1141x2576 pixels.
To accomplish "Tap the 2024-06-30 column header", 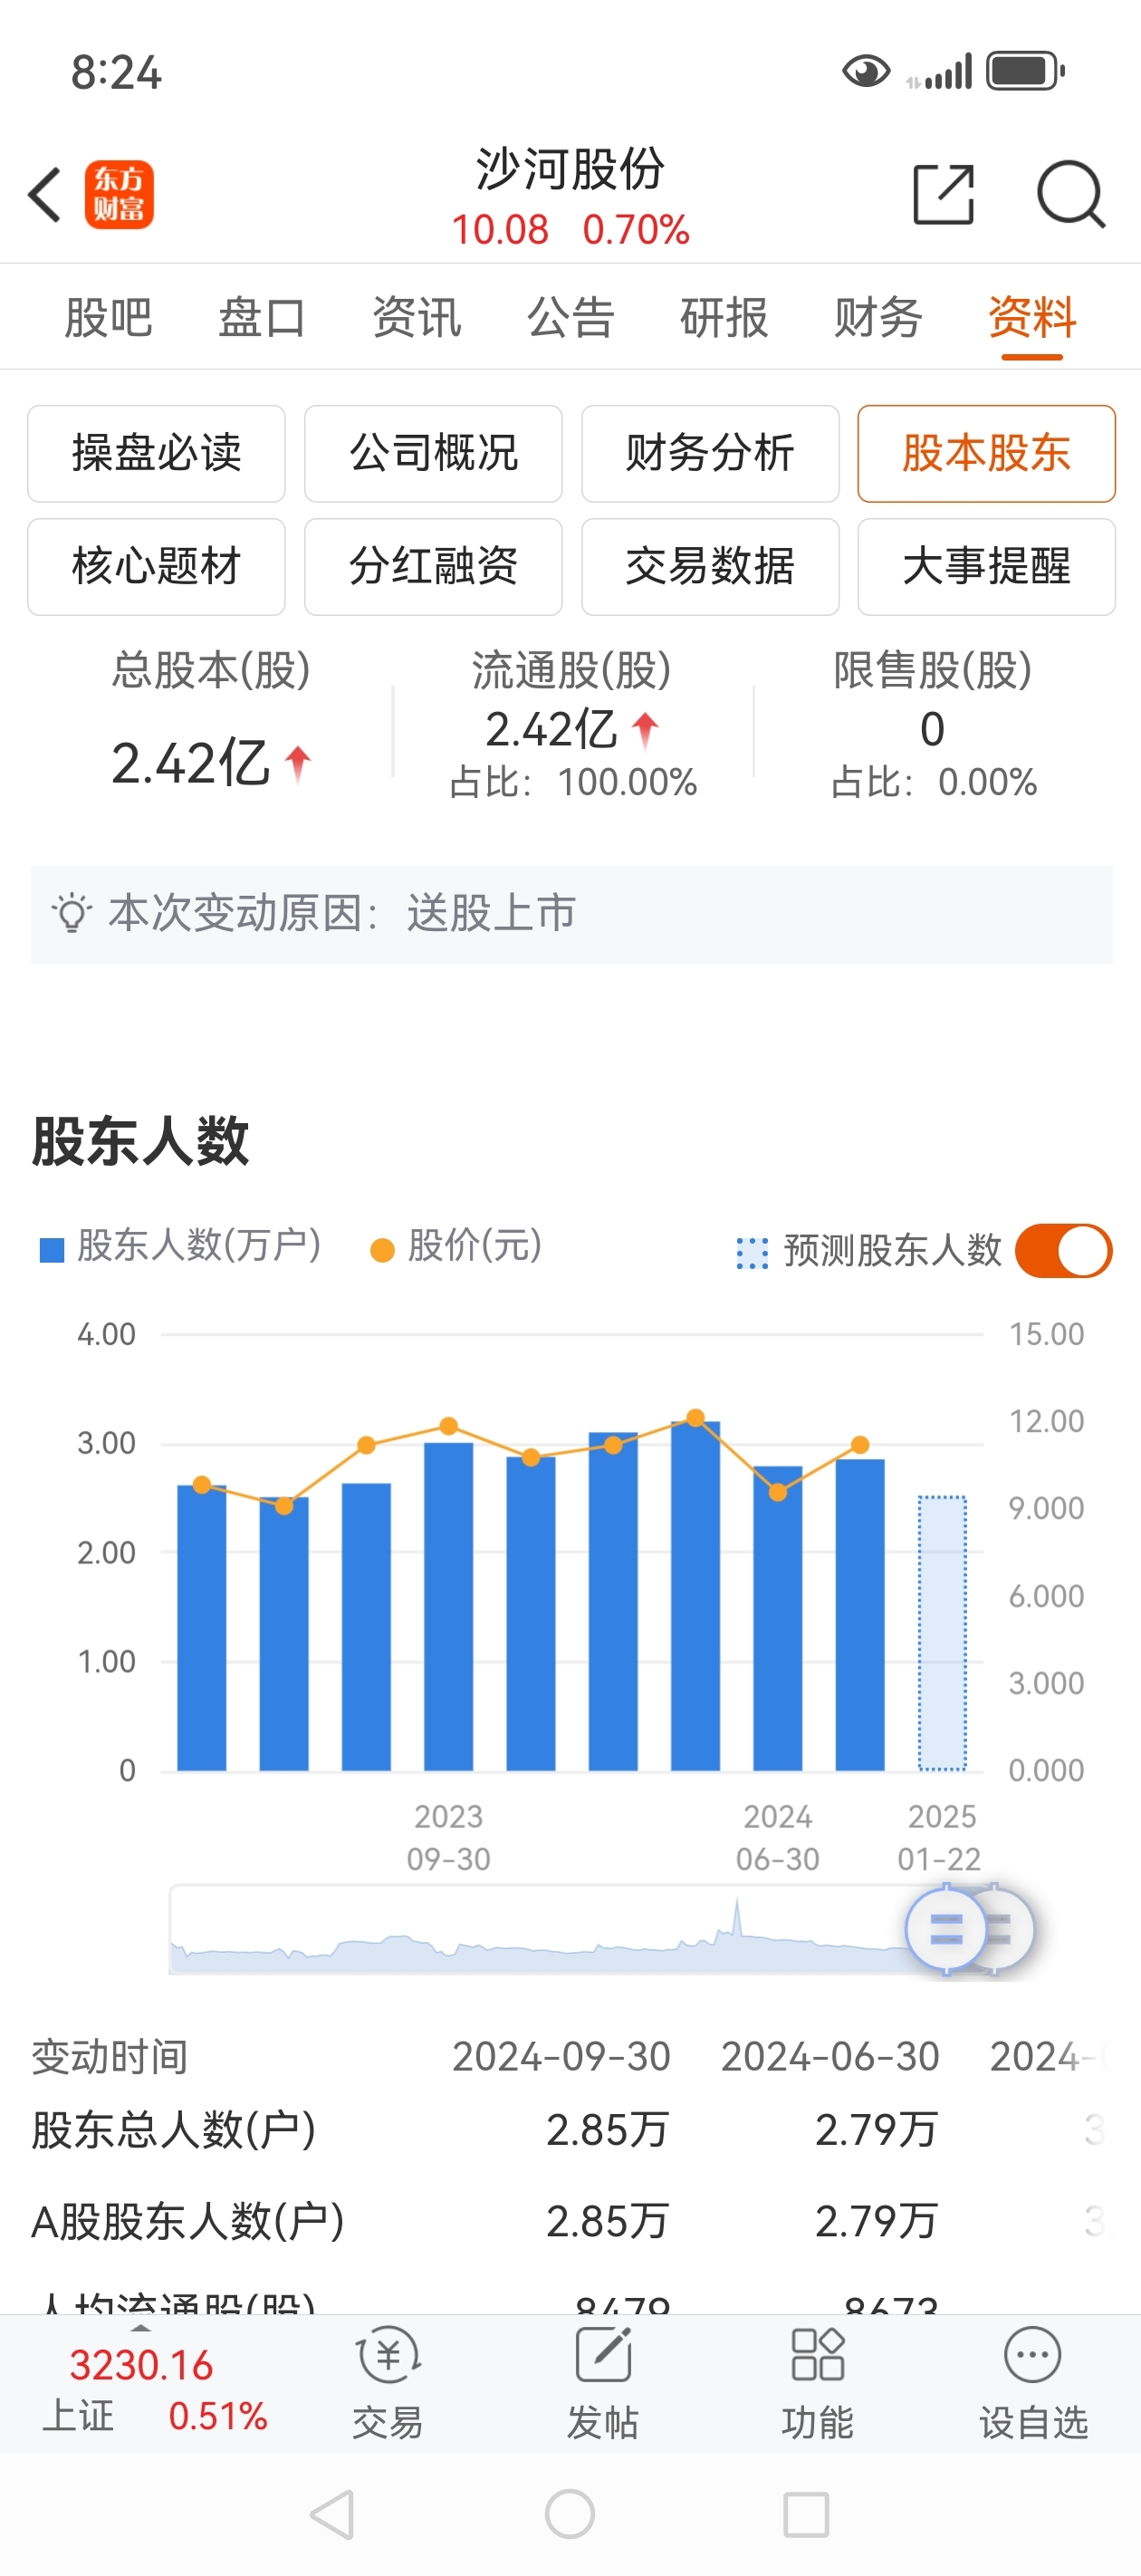I will (x=830, y=2056).
